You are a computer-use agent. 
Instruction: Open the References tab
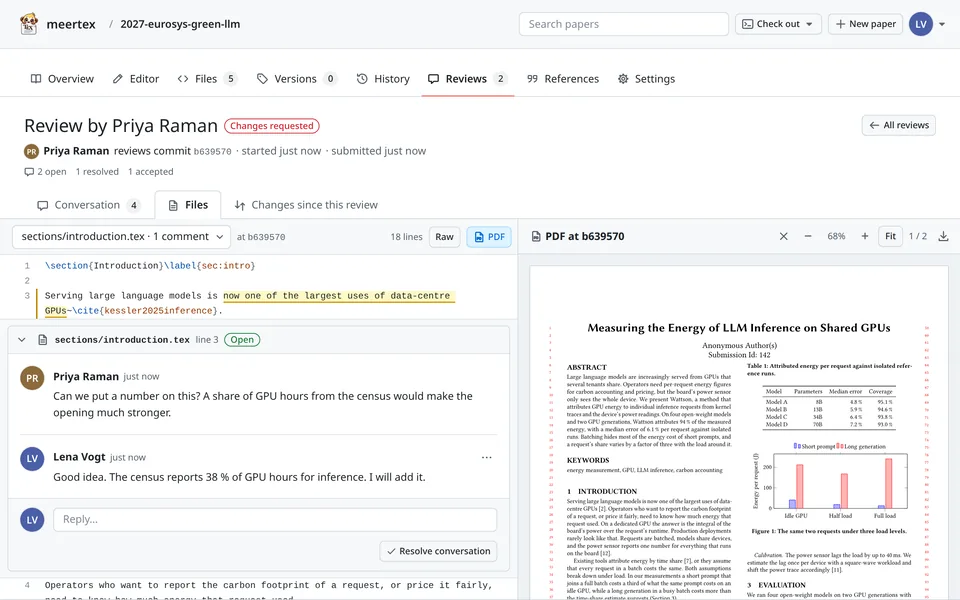click(x=563, y=78)
